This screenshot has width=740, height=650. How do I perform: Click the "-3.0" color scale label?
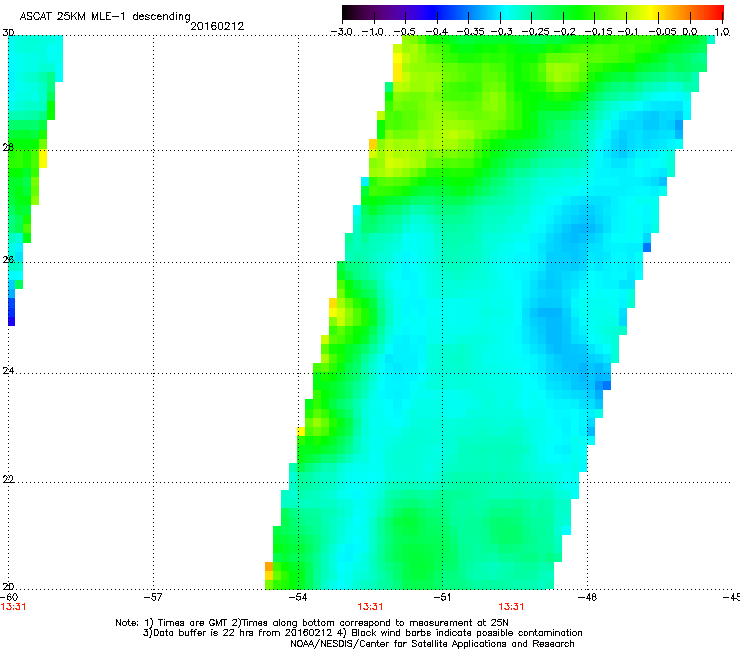coord(341,32)
